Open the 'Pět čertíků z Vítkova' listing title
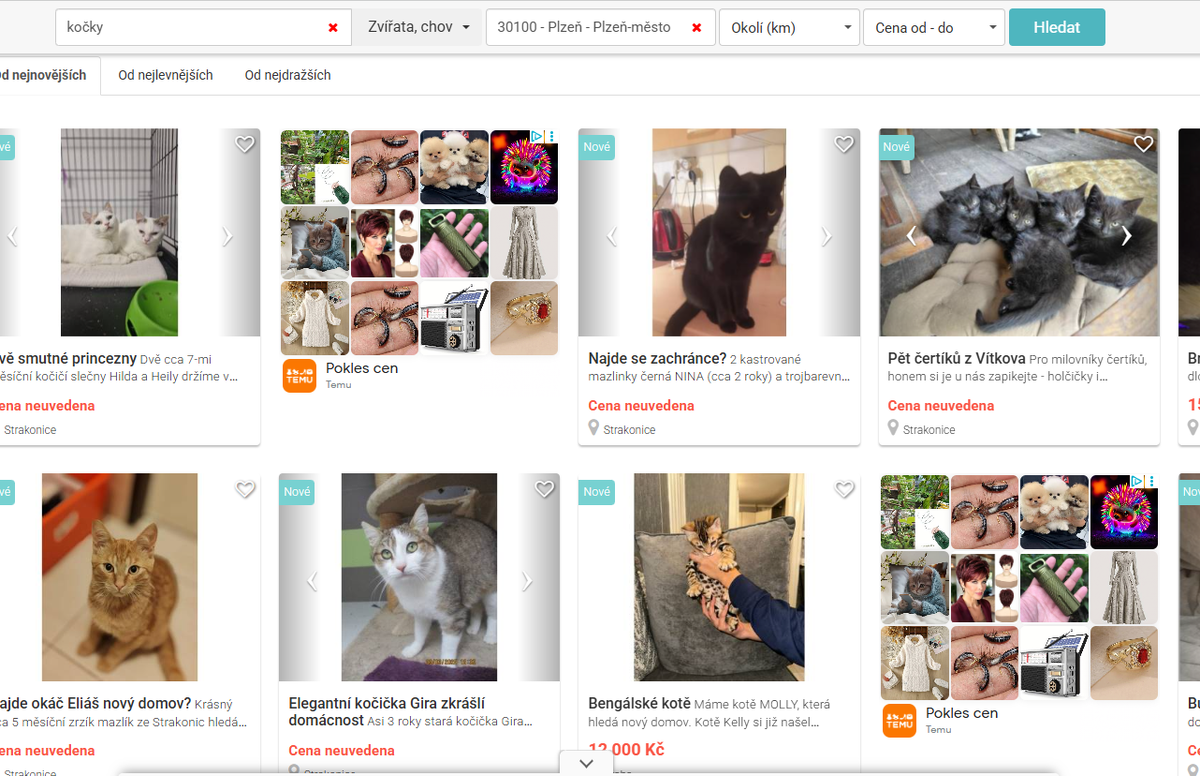The image size is (1200, 776). (956, 358)
